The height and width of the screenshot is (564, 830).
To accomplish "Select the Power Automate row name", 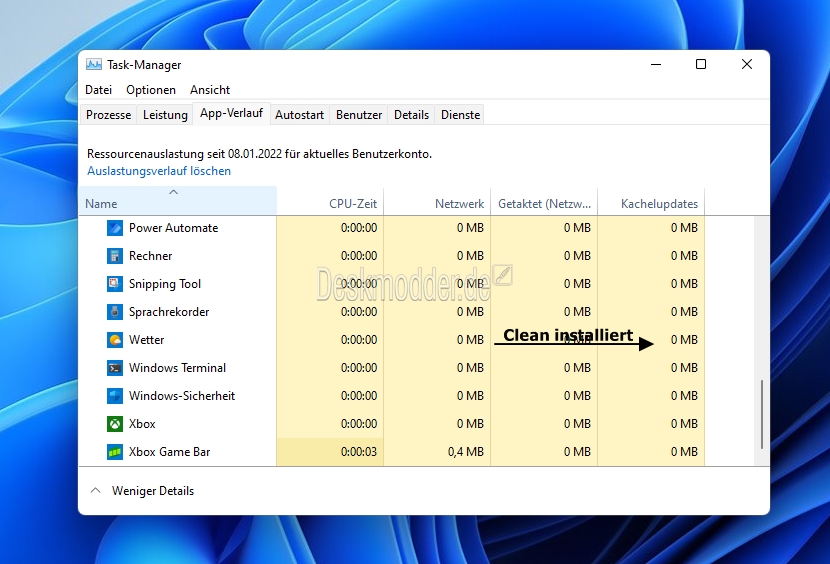I will coord(174,228).
